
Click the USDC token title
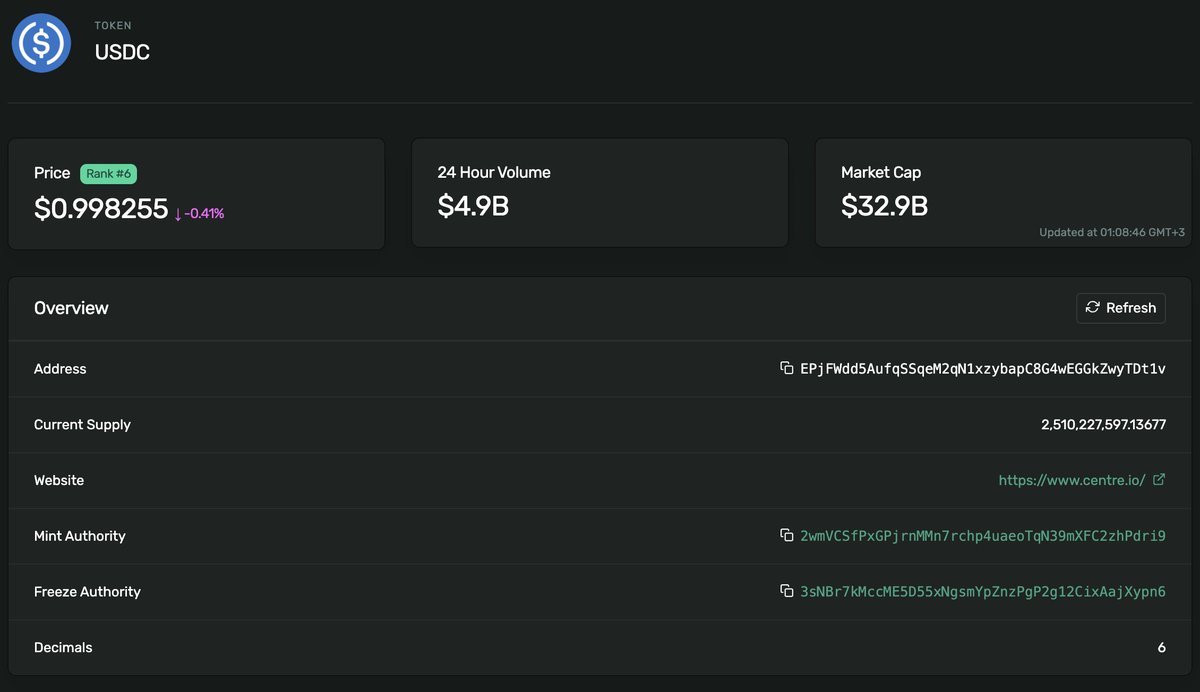click(x=122, y=53)
